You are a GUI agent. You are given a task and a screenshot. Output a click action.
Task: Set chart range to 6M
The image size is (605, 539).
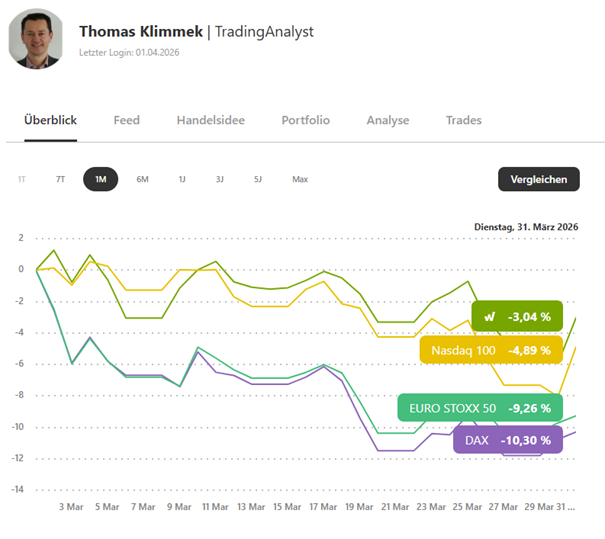pos(142,179)
